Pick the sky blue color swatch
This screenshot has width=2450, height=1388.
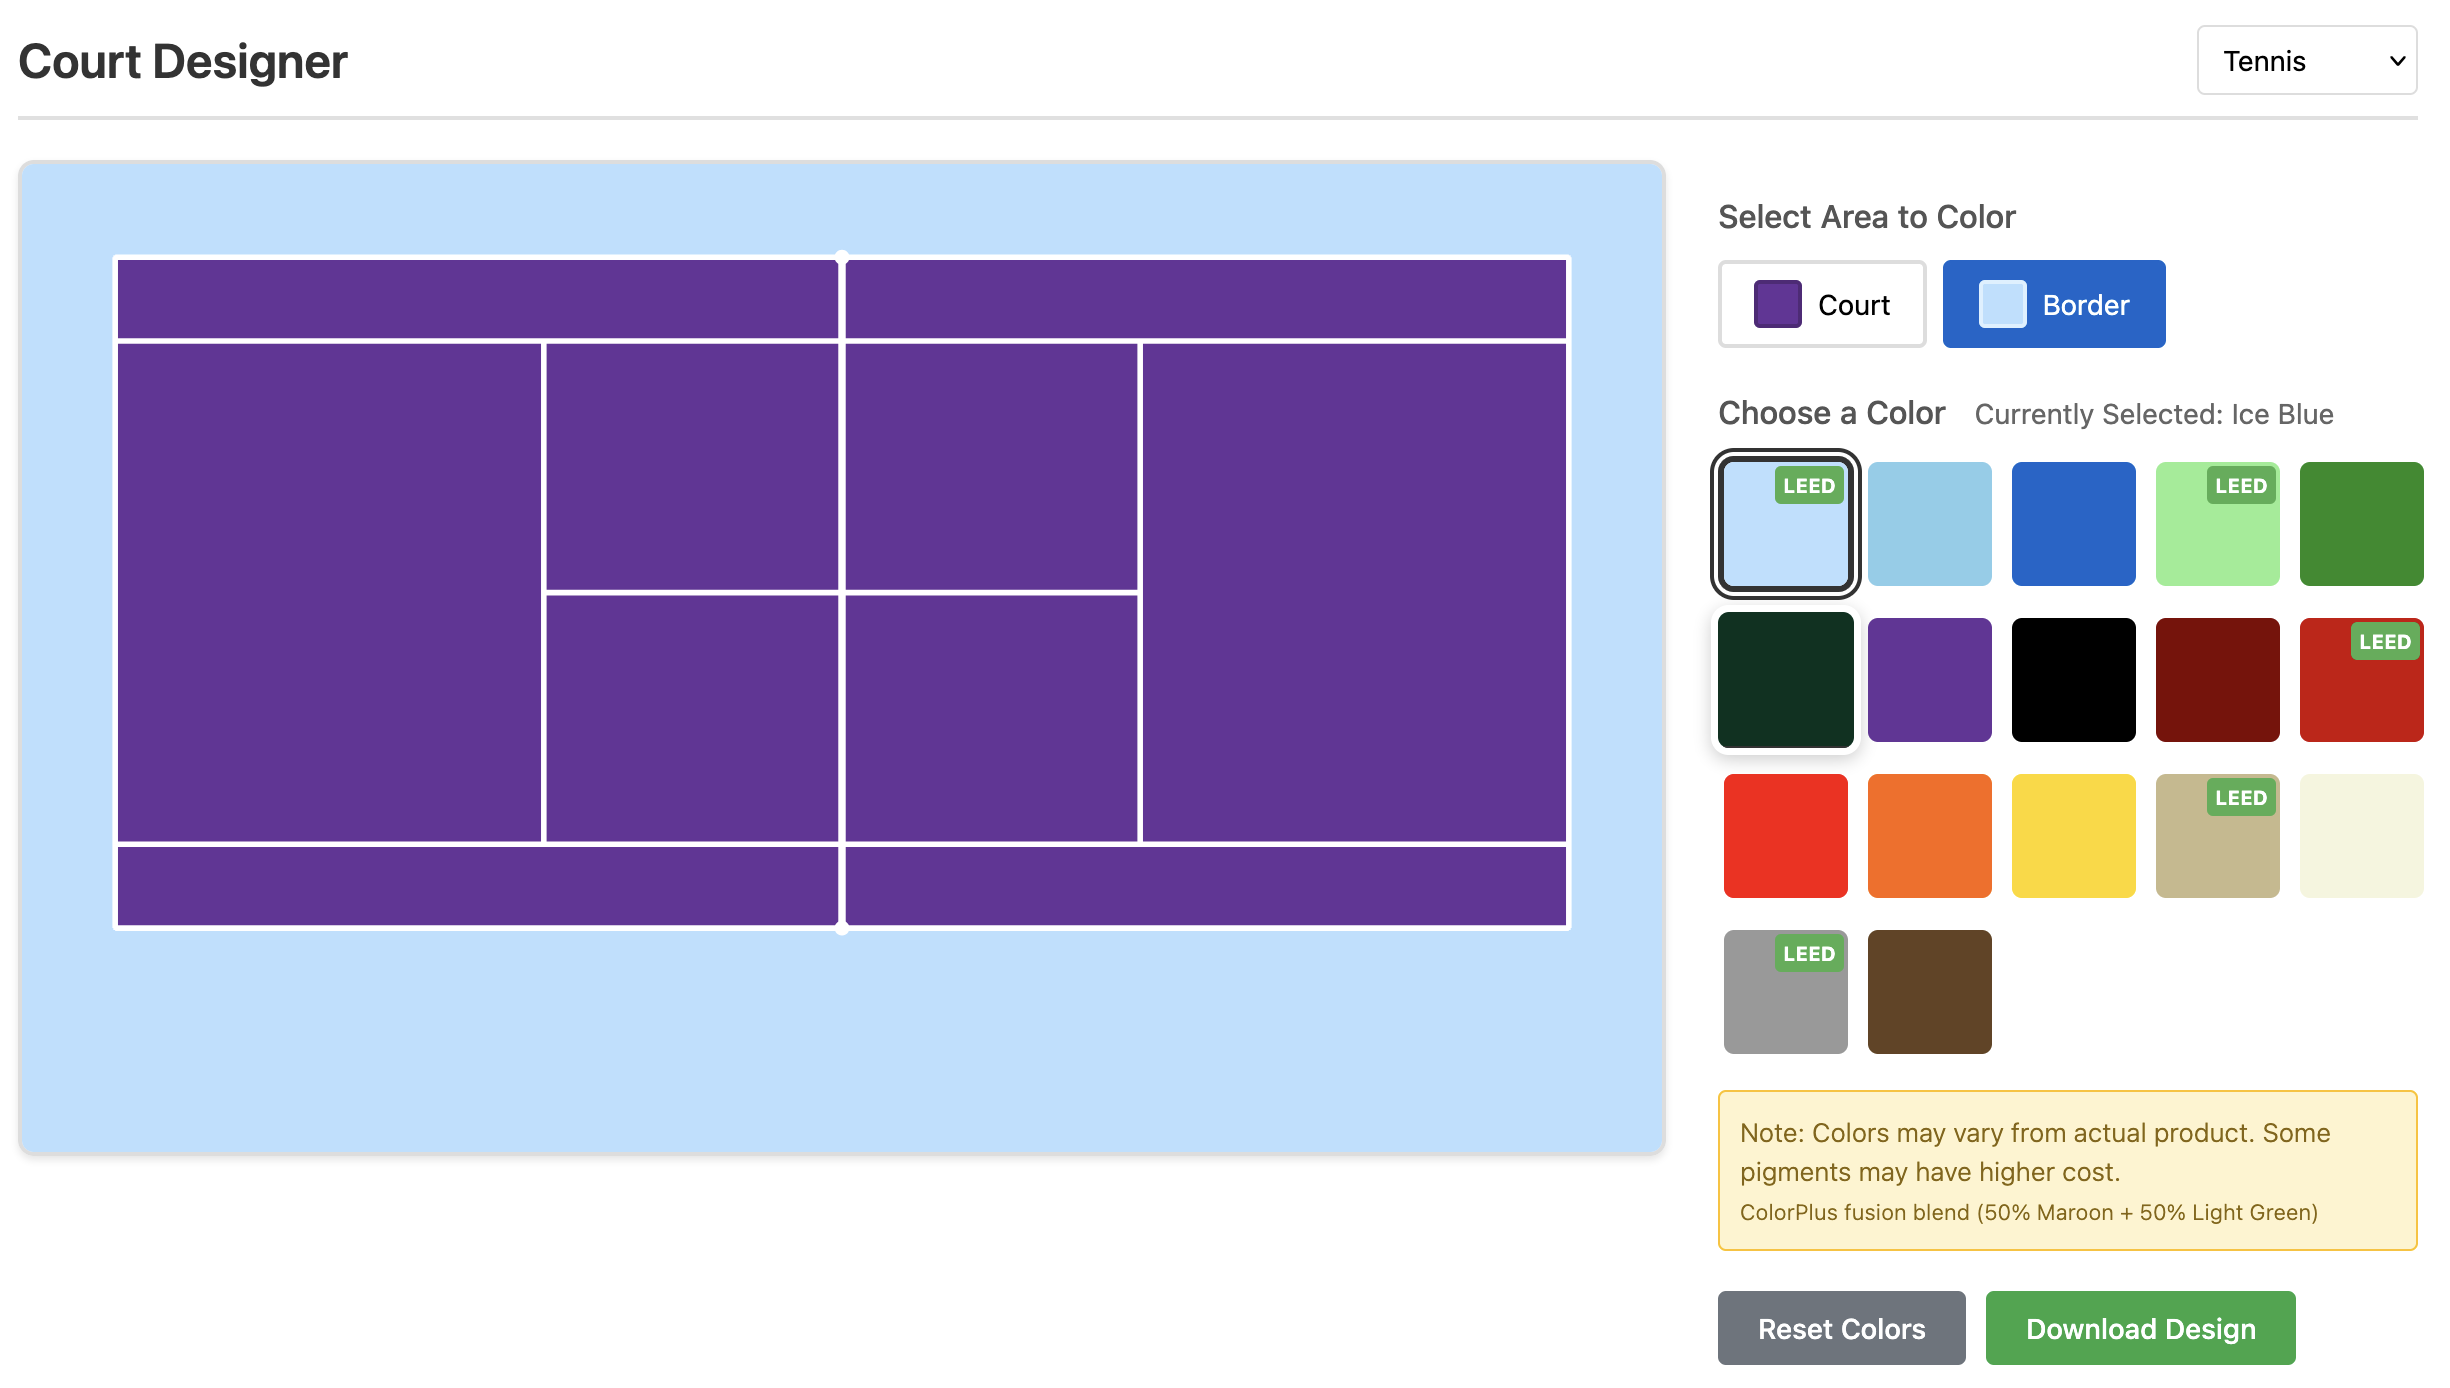pos(1929,523)
